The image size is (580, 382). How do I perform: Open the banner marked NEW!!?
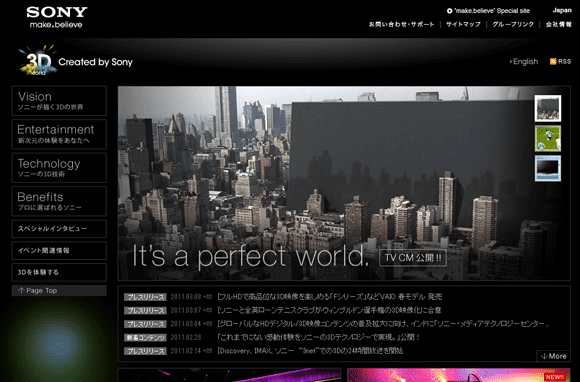pos(459,375)
